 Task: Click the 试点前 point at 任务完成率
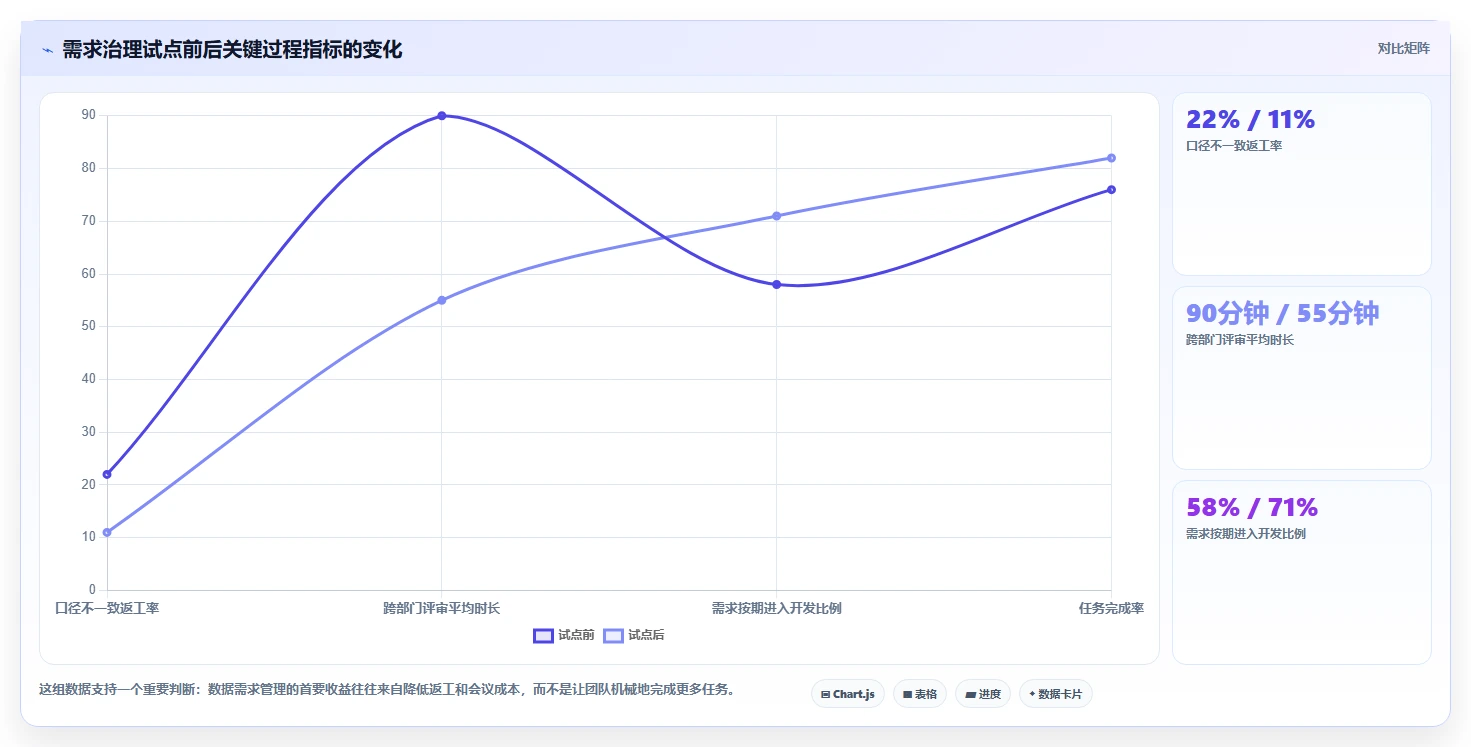click(1111, 190)
